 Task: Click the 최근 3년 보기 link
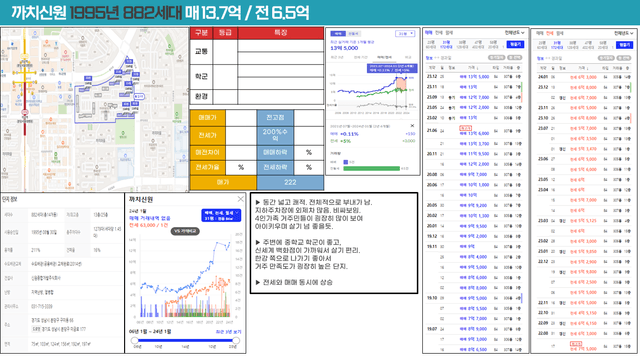[x=228, y=332]
